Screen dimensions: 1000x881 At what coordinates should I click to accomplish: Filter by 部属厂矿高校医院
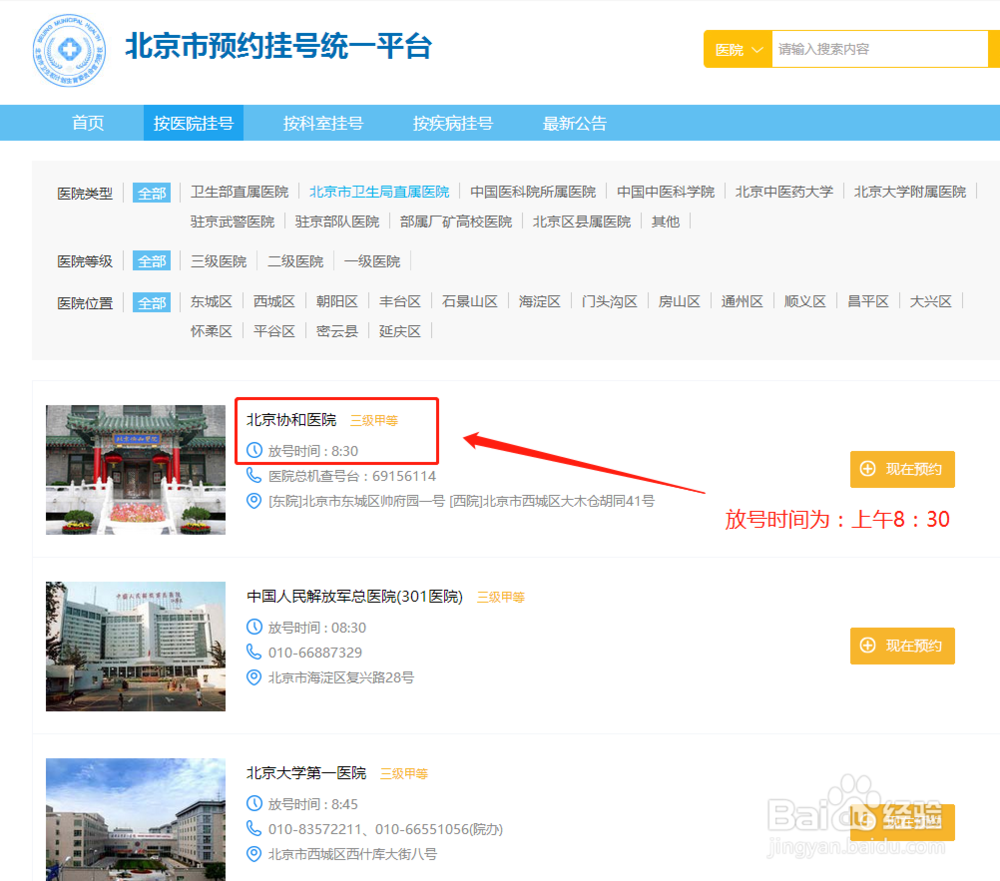pos(456,221)
